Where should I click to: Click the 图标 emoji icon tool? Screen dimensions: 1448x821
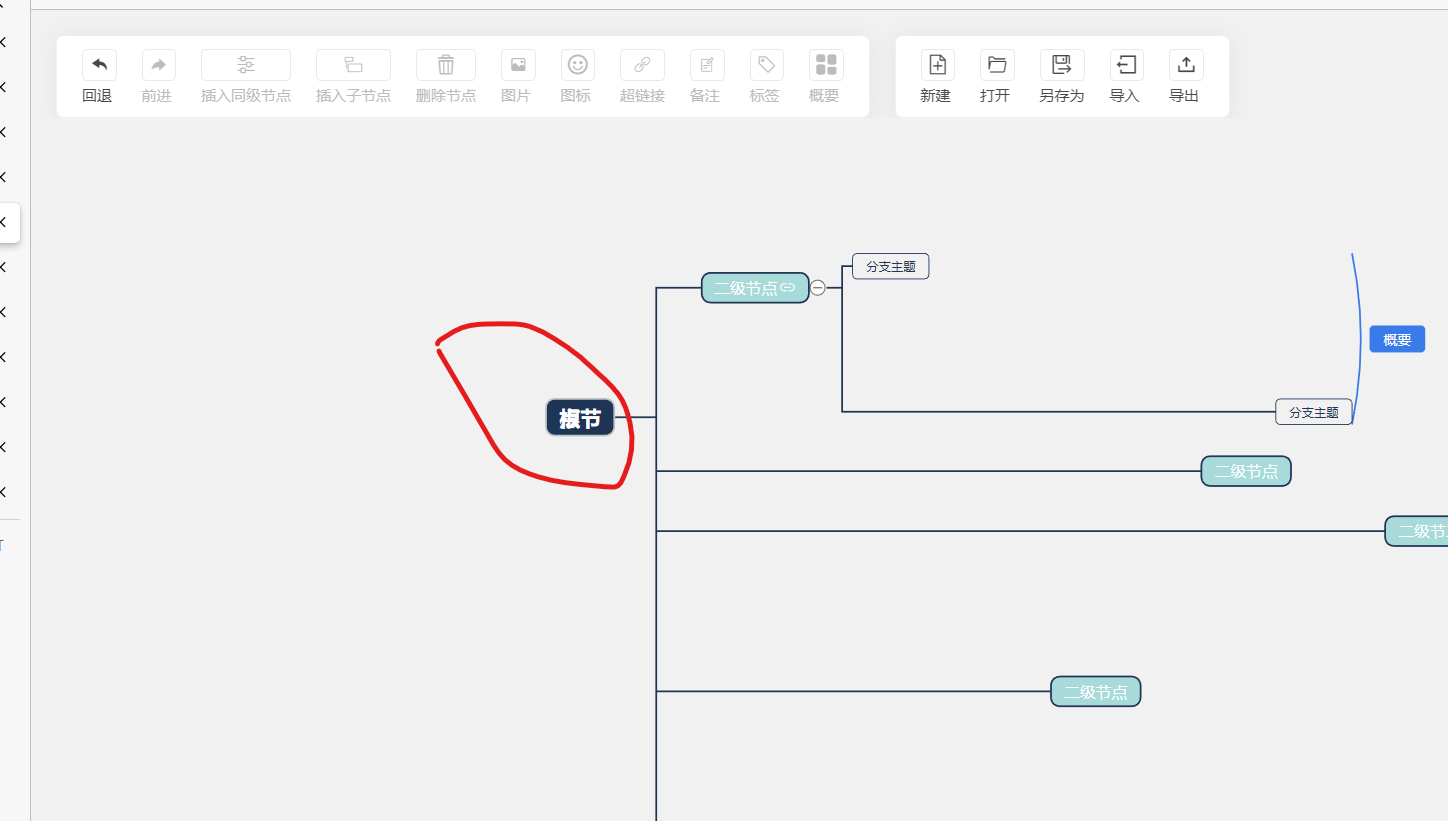(x=576, y=64)
